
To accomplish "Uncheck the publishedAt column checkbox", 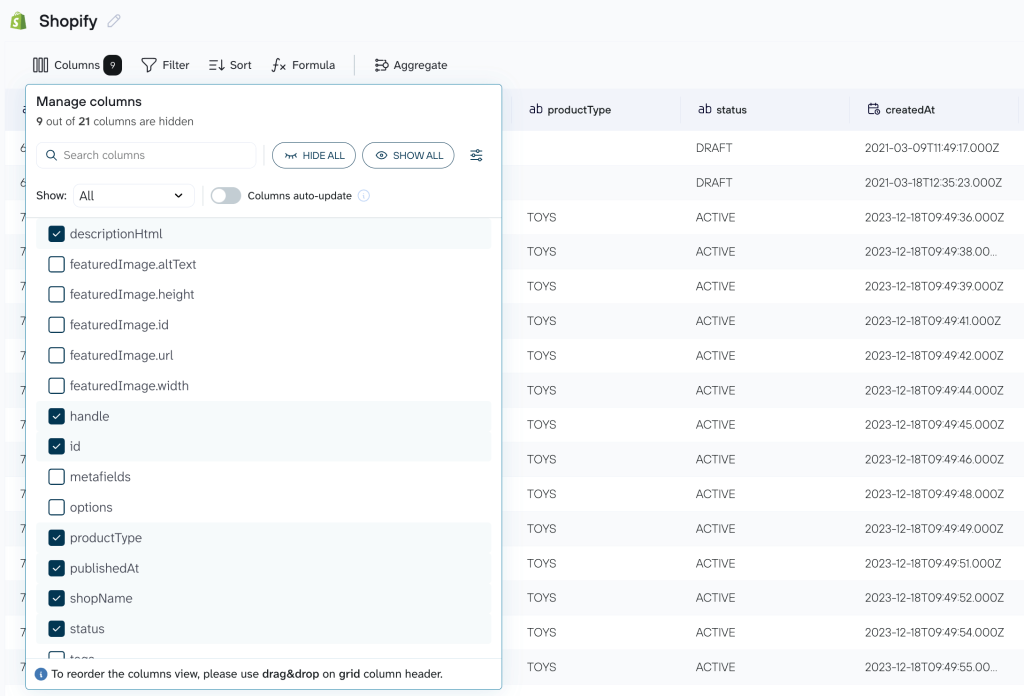I will click(57, 568).
